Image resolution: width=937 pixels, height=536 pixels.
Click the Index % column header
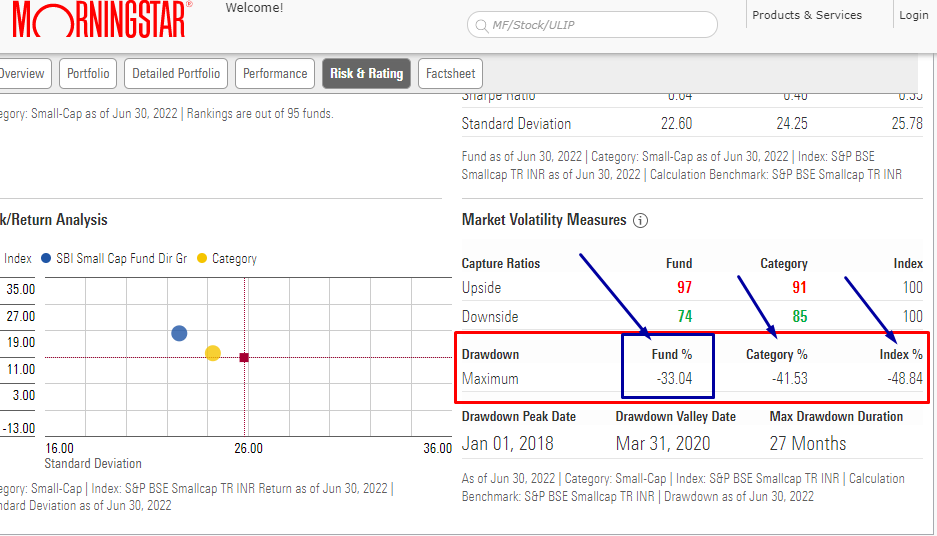tap(901, 354)
